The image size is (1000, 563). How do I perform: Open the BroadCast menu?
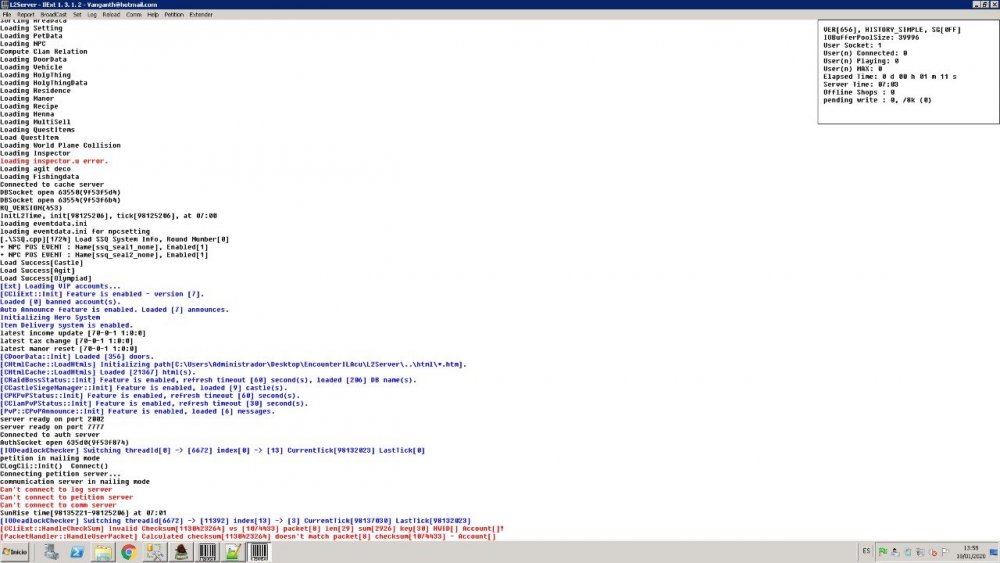53,16
